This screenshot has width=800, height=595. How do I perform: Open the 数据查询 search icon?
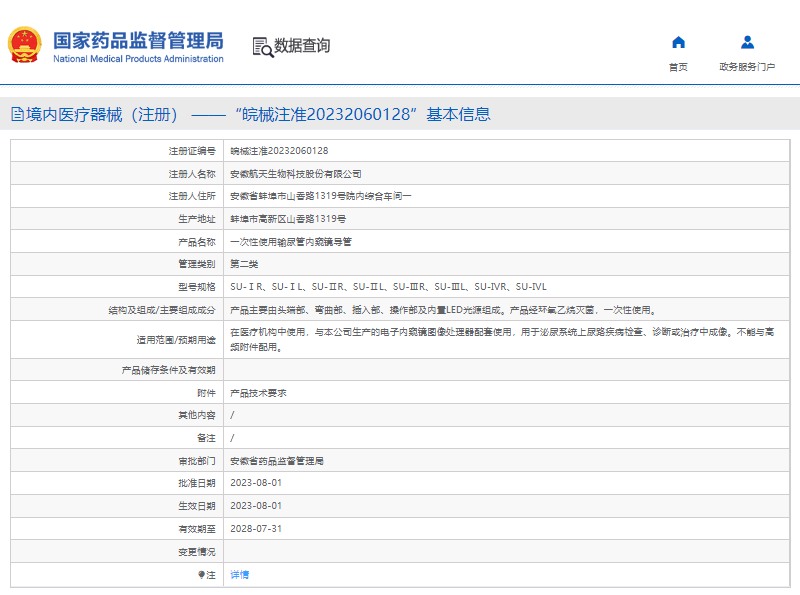[263, 47]
